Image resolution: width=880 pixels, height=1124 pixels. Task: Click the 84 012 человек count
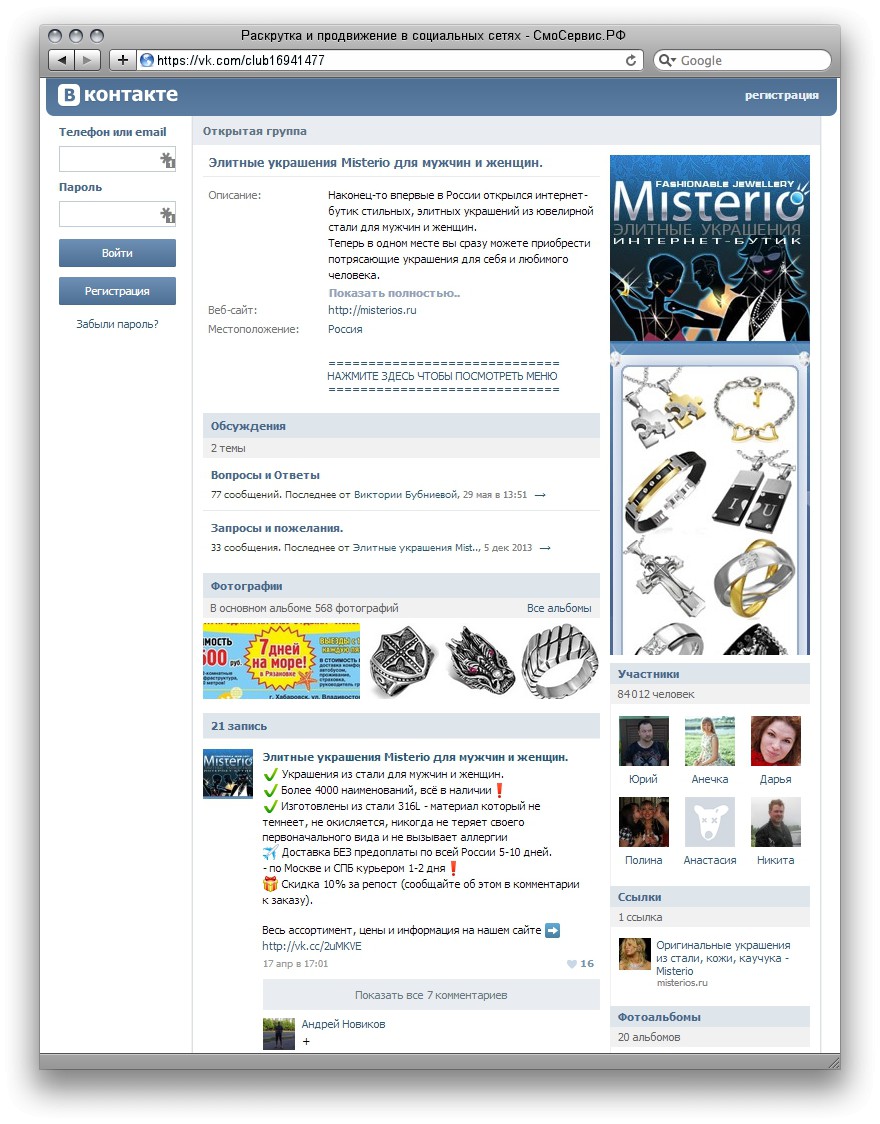[x=656, y=694]
